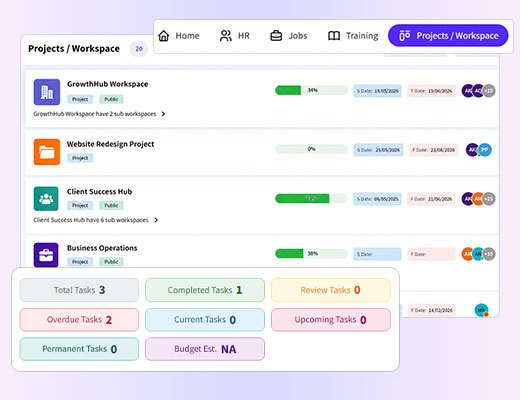
Task: Click the Client Success Hub progress bar
Action: click(x=311, y=199)
